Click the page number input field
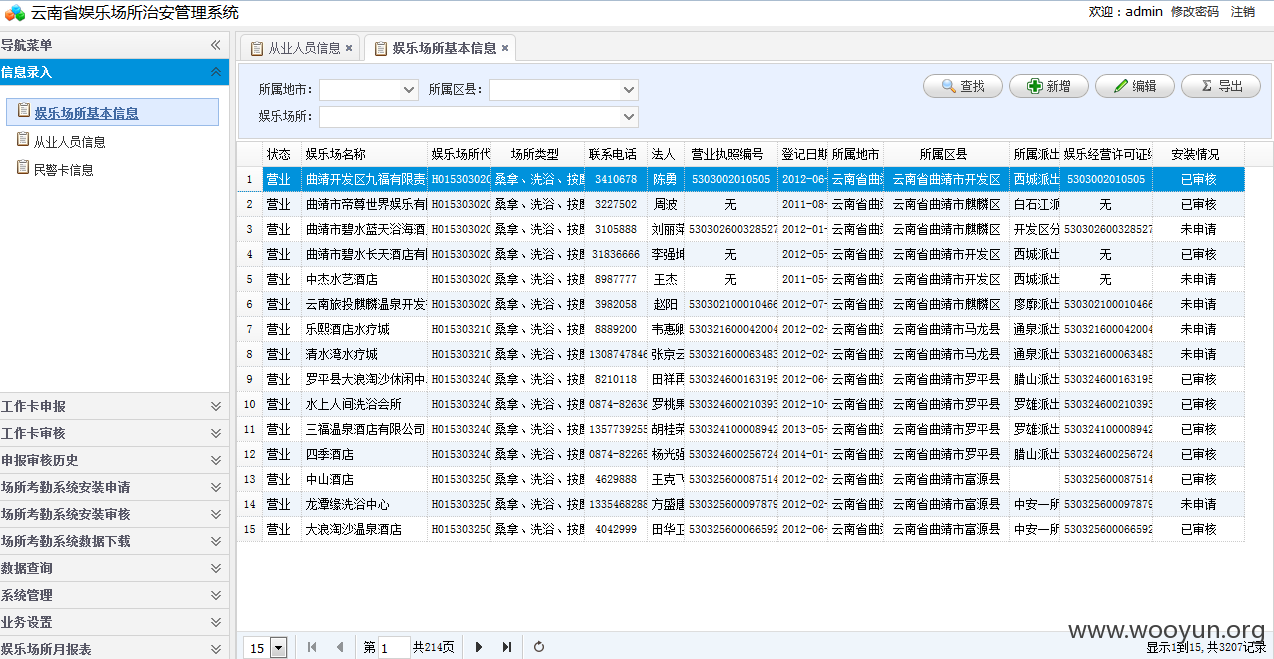Screen dimensions: 1274x659 [x=394, y=648]
